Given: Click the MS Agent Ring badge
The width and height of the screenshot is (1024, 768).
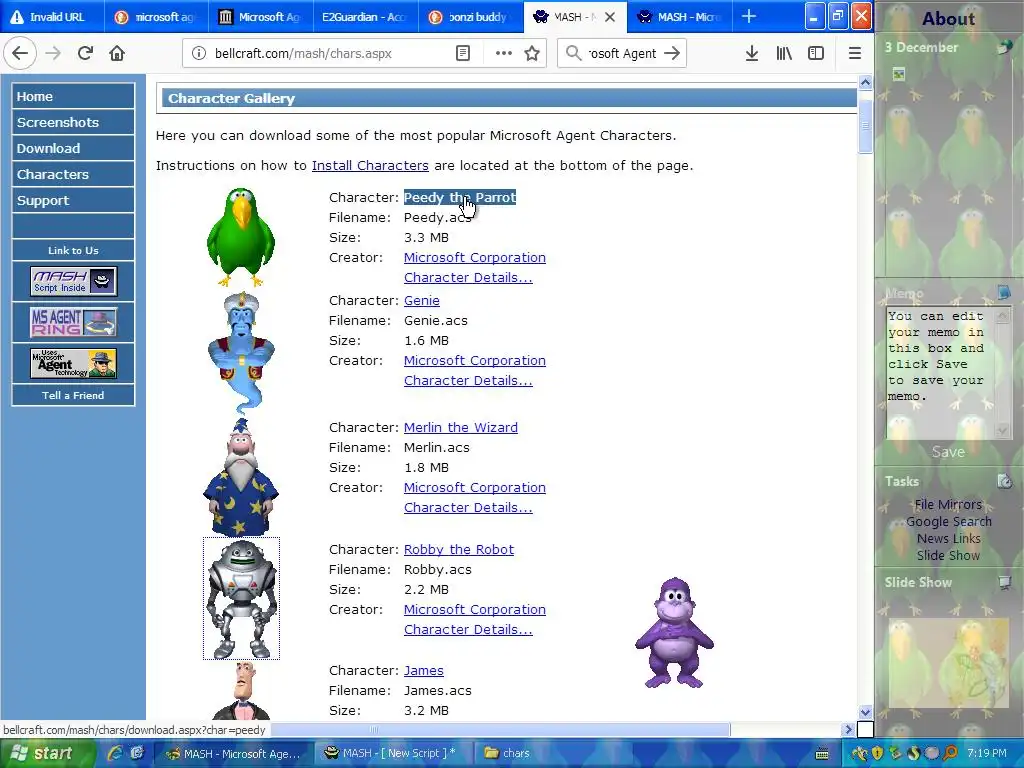Looking at the screenshot, I should point(73,323).
